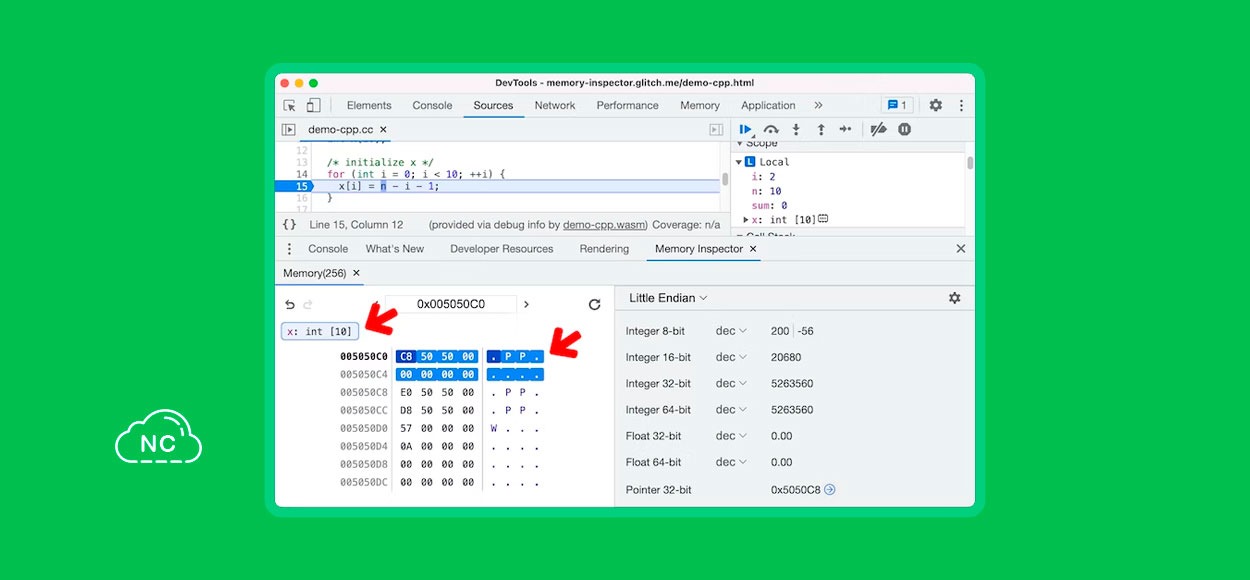
Task: Switch to the Console tab in top bar
Action: [x=432, y=105]
